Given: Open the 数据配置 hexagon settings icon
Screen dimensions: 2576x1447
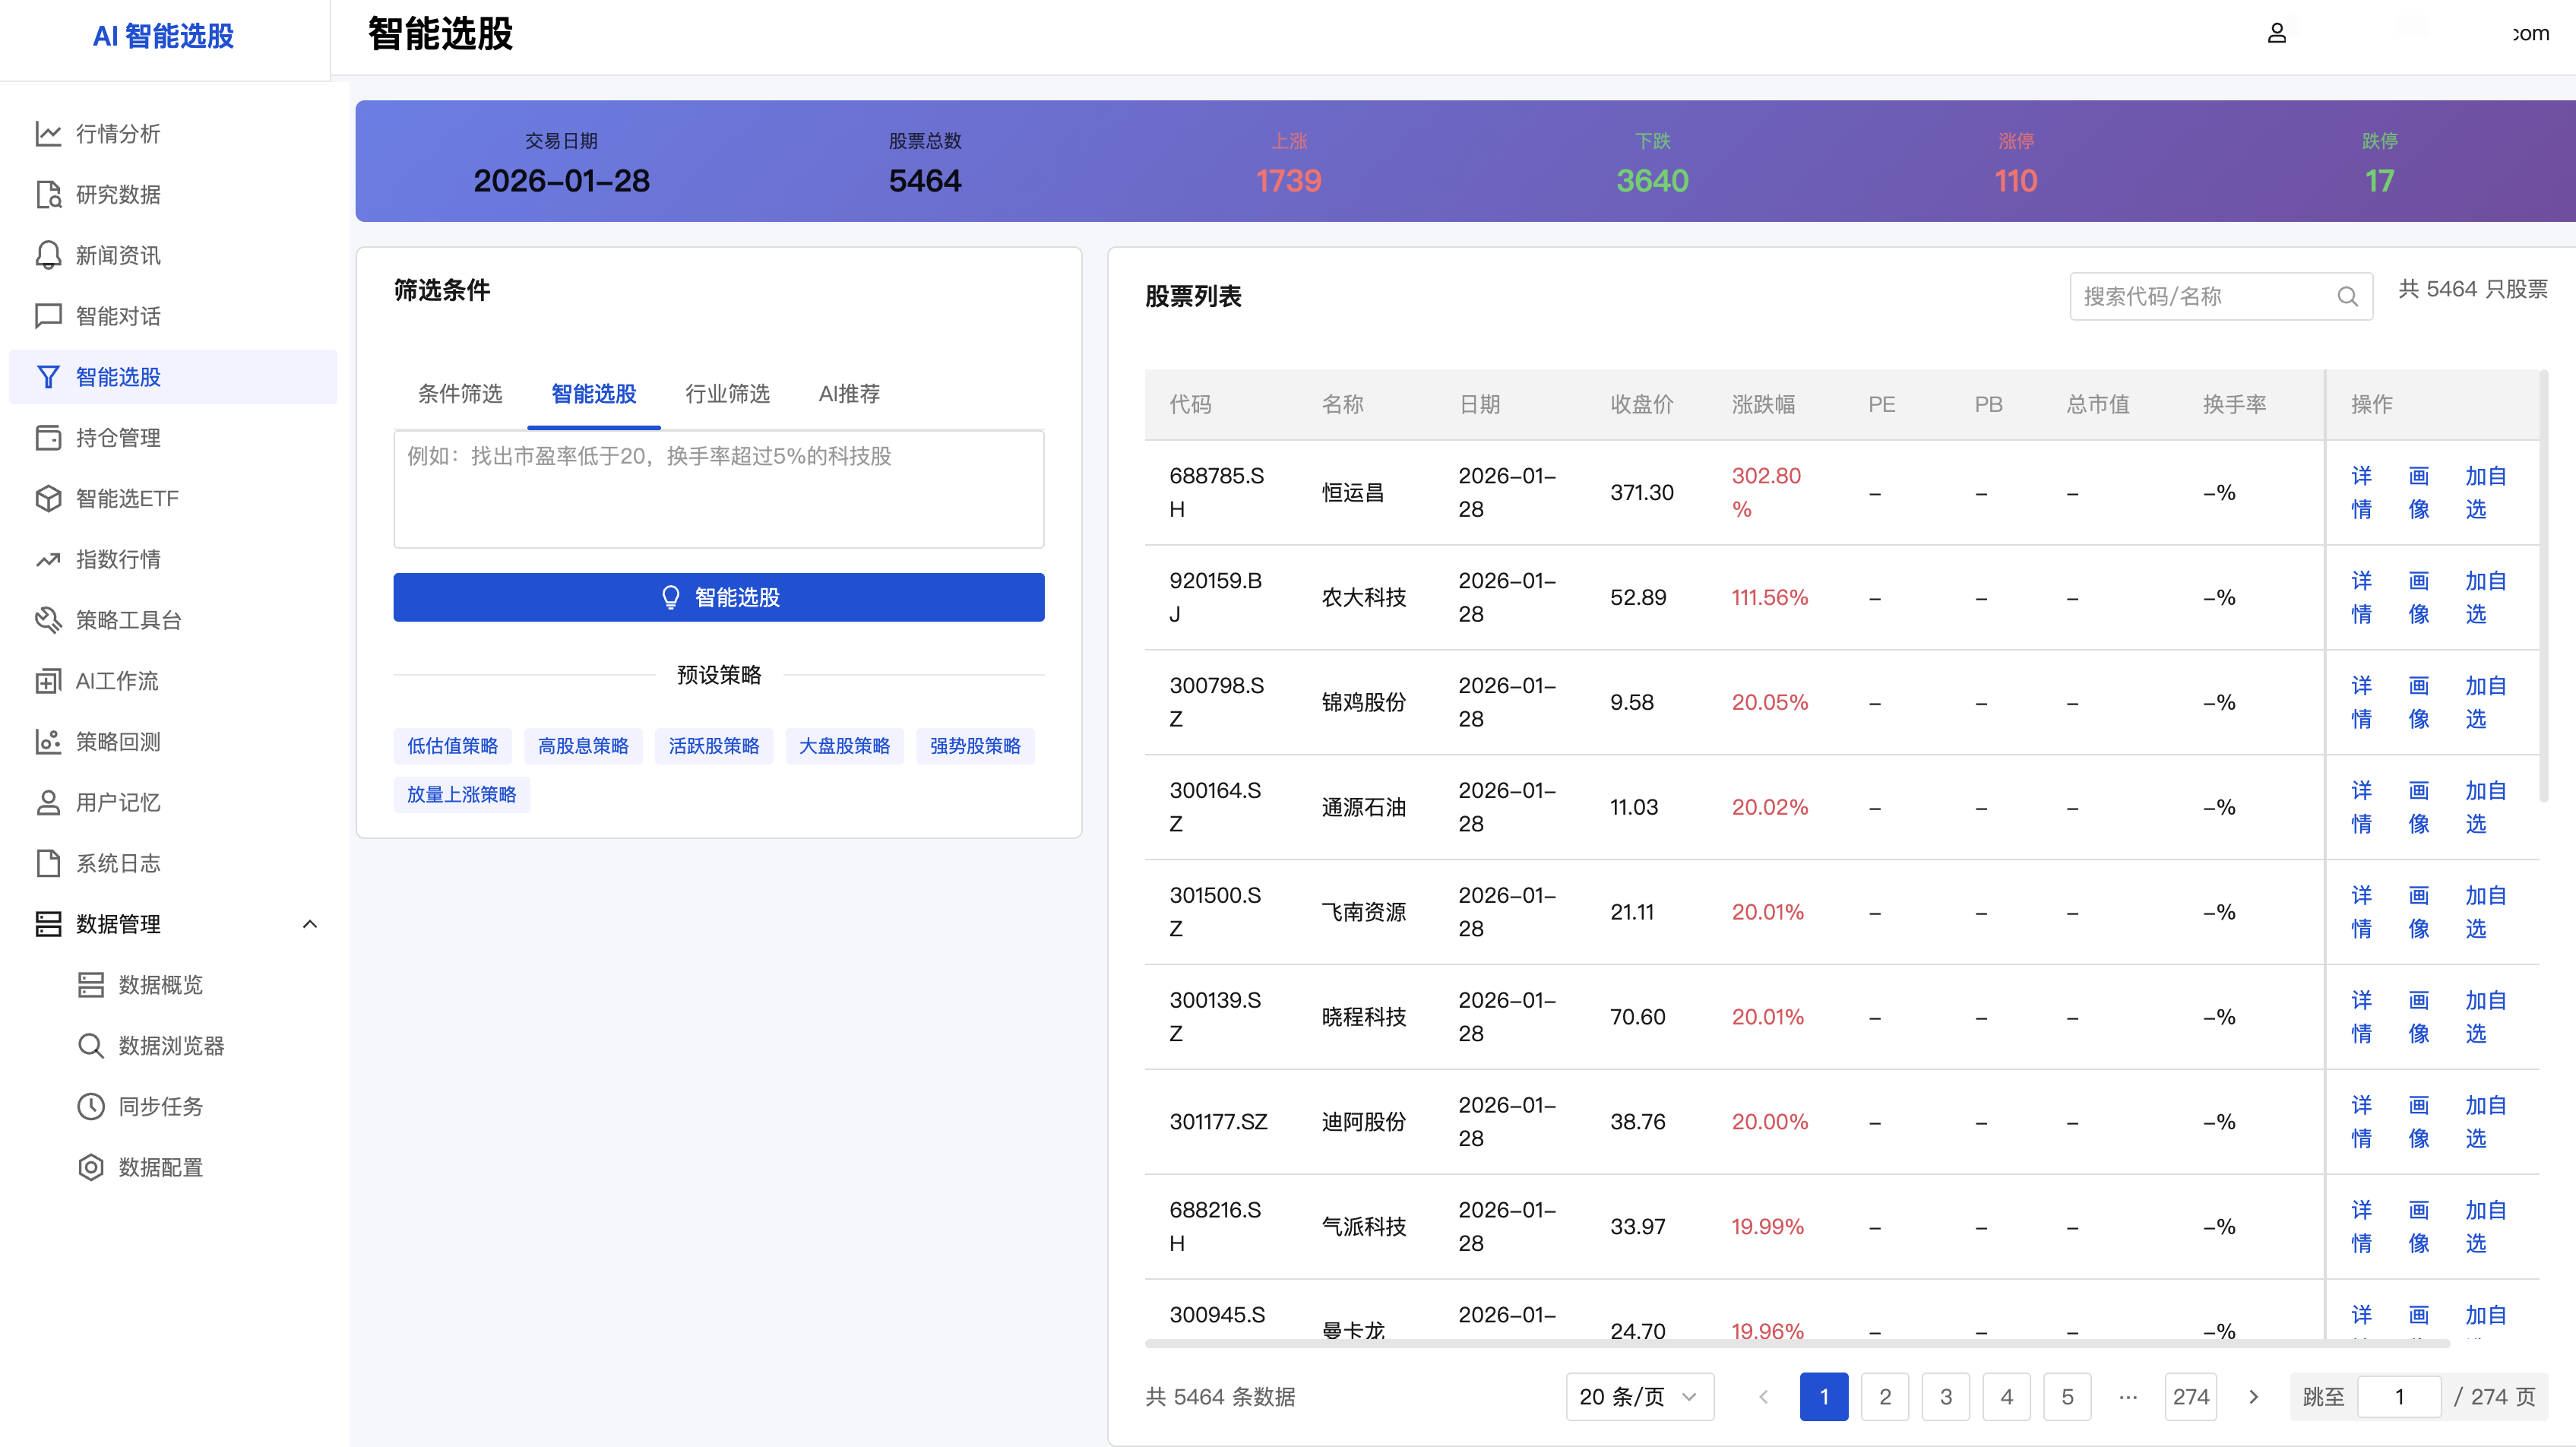Looking at the screenshot, I should pyautogui.click(x=91, y=1168).
